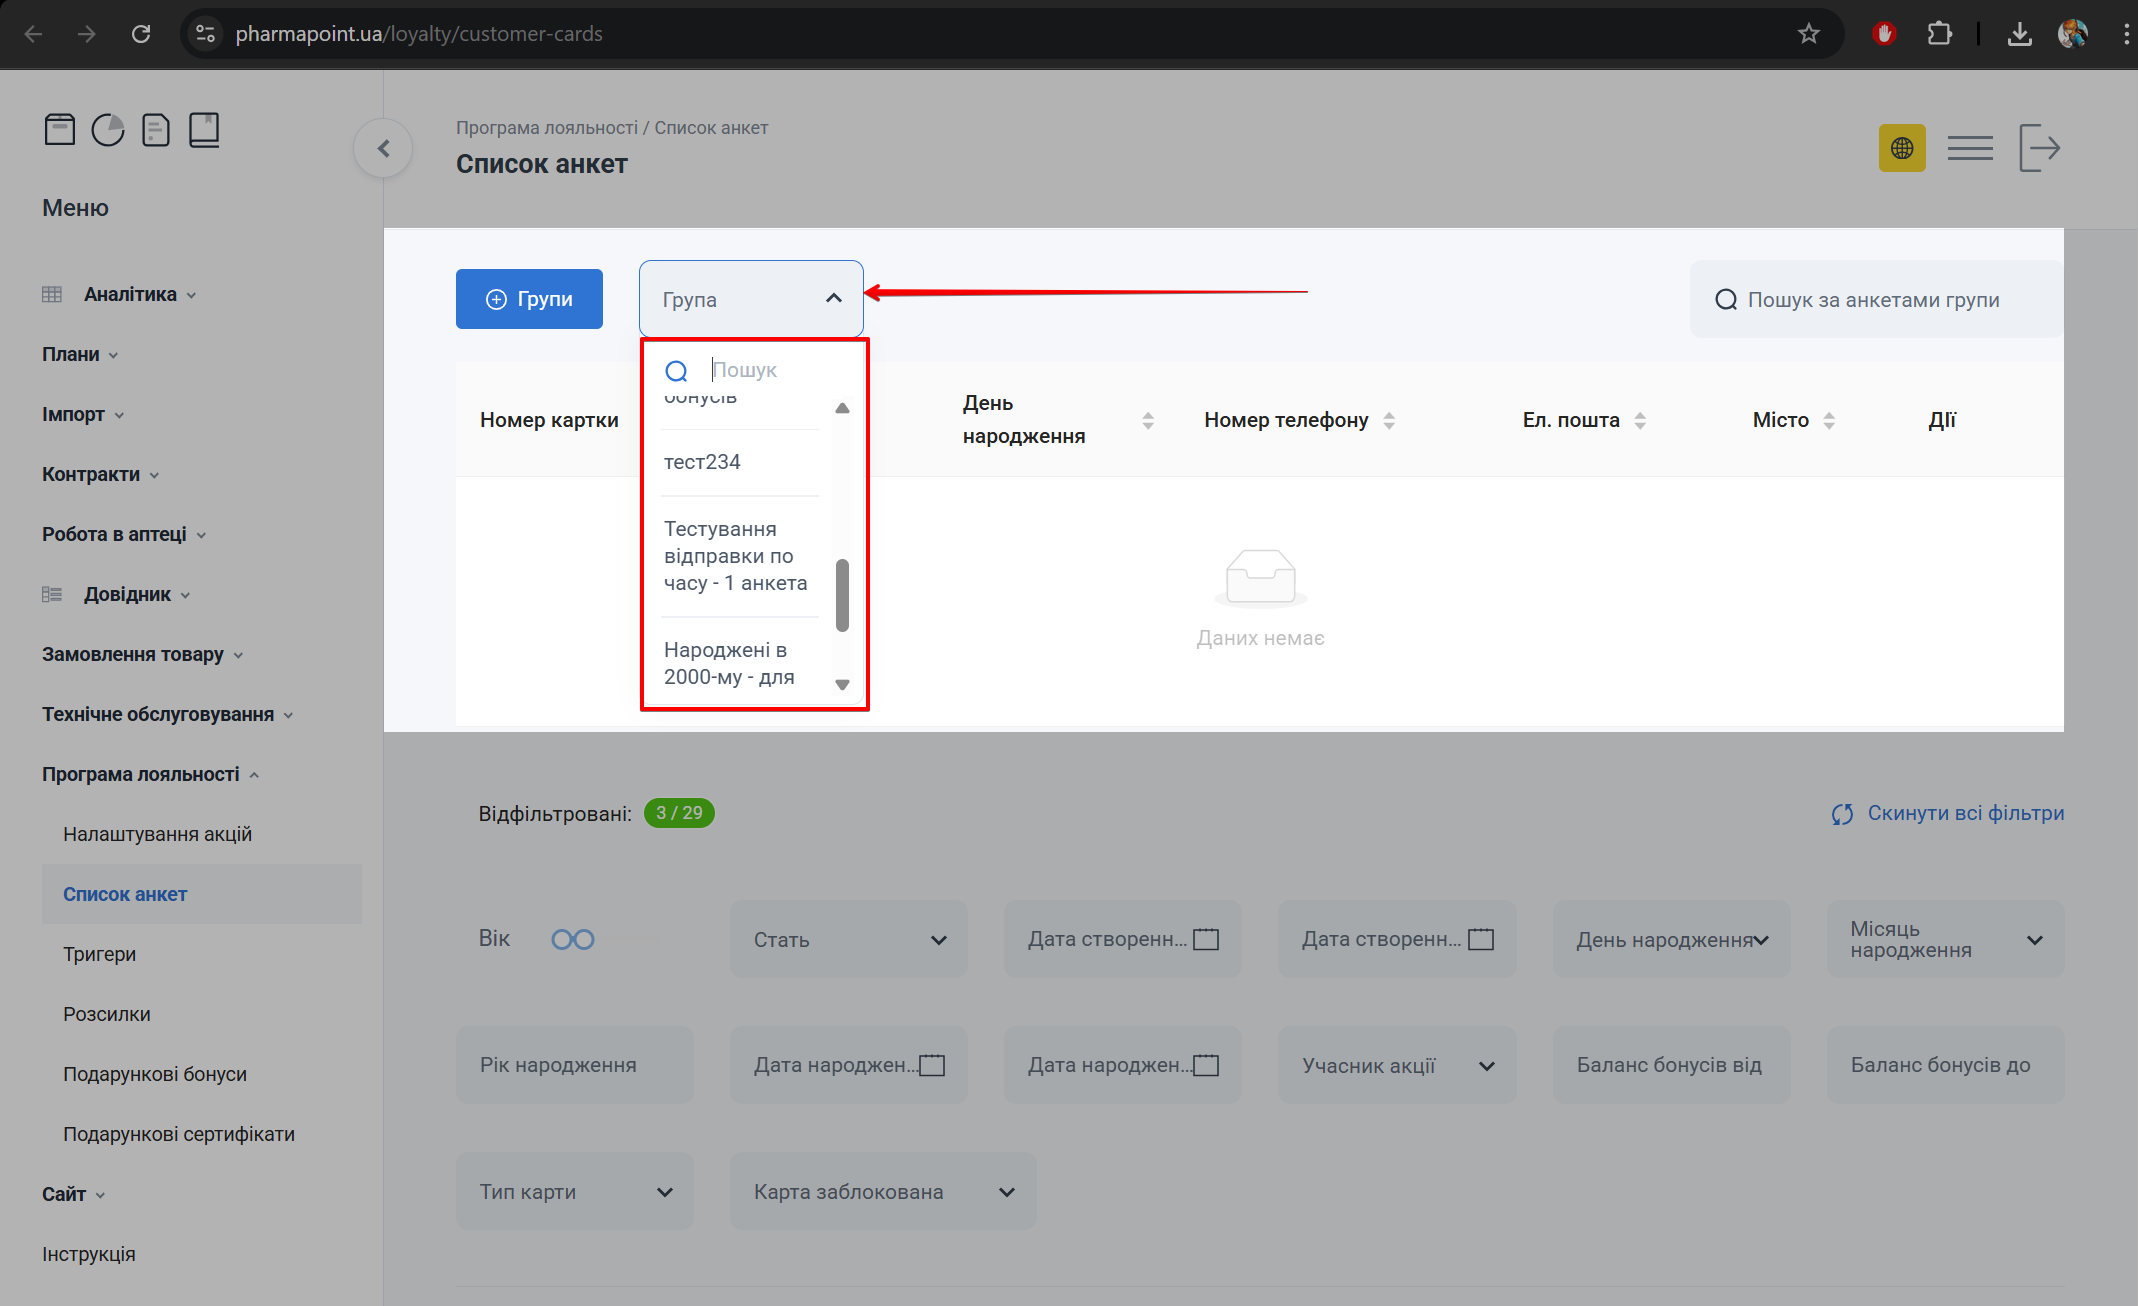This screenshot has width=2138, height=1306.
Task: Sort by the Місто column arrows
Action: pyautogui.click(x=1829, y=421)
